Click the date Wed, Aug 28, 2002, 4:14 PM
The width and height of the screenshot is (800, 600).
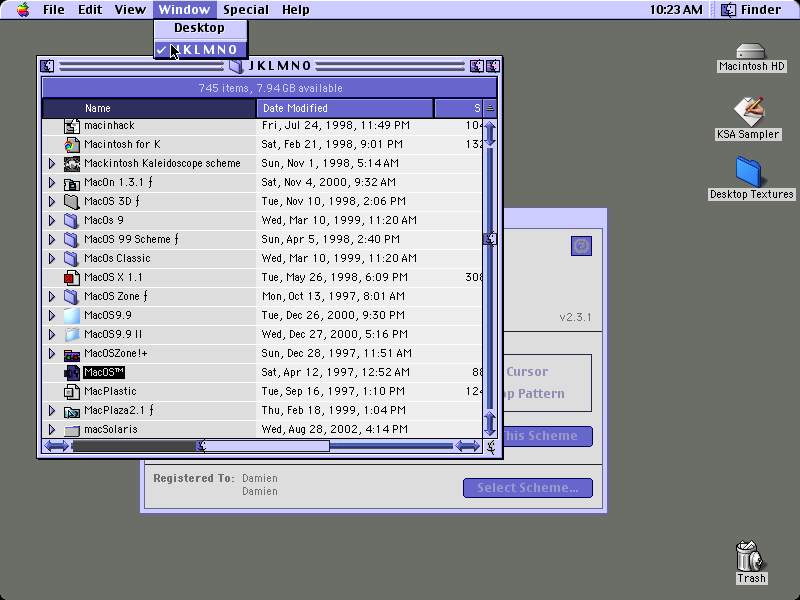(x=335, y=430)
